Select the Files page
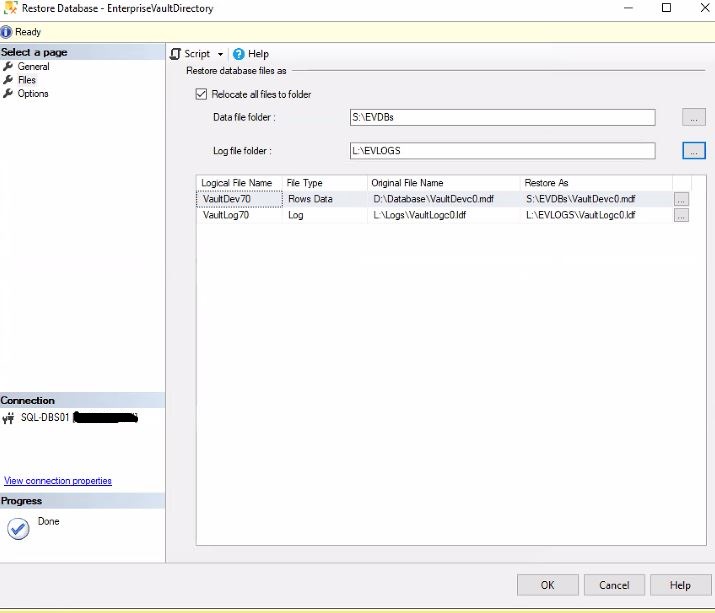The image size is (715, 613). click(x=27, y=80)
